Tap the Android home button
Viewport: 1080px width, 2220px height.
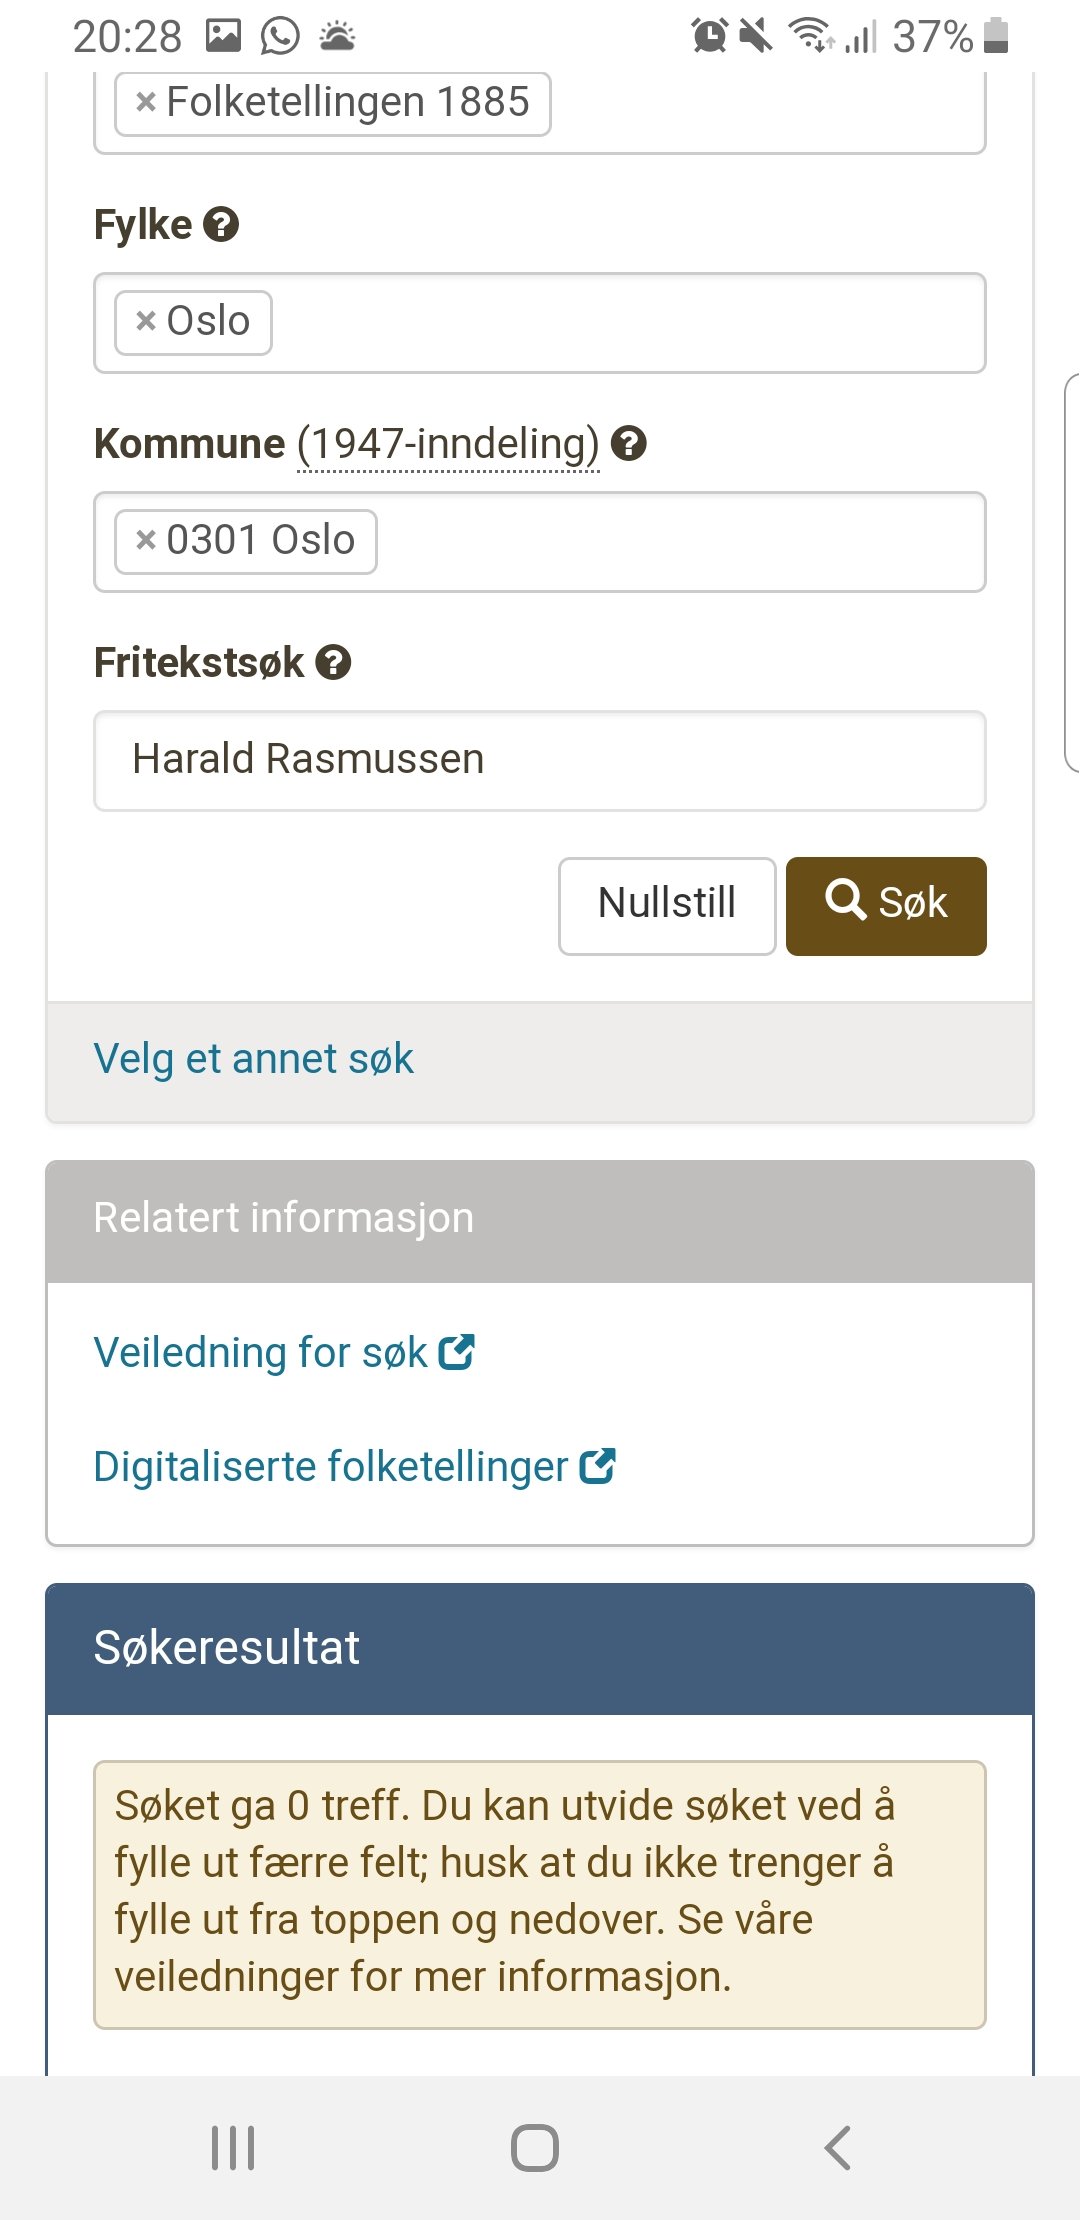tap(535, 2147)
